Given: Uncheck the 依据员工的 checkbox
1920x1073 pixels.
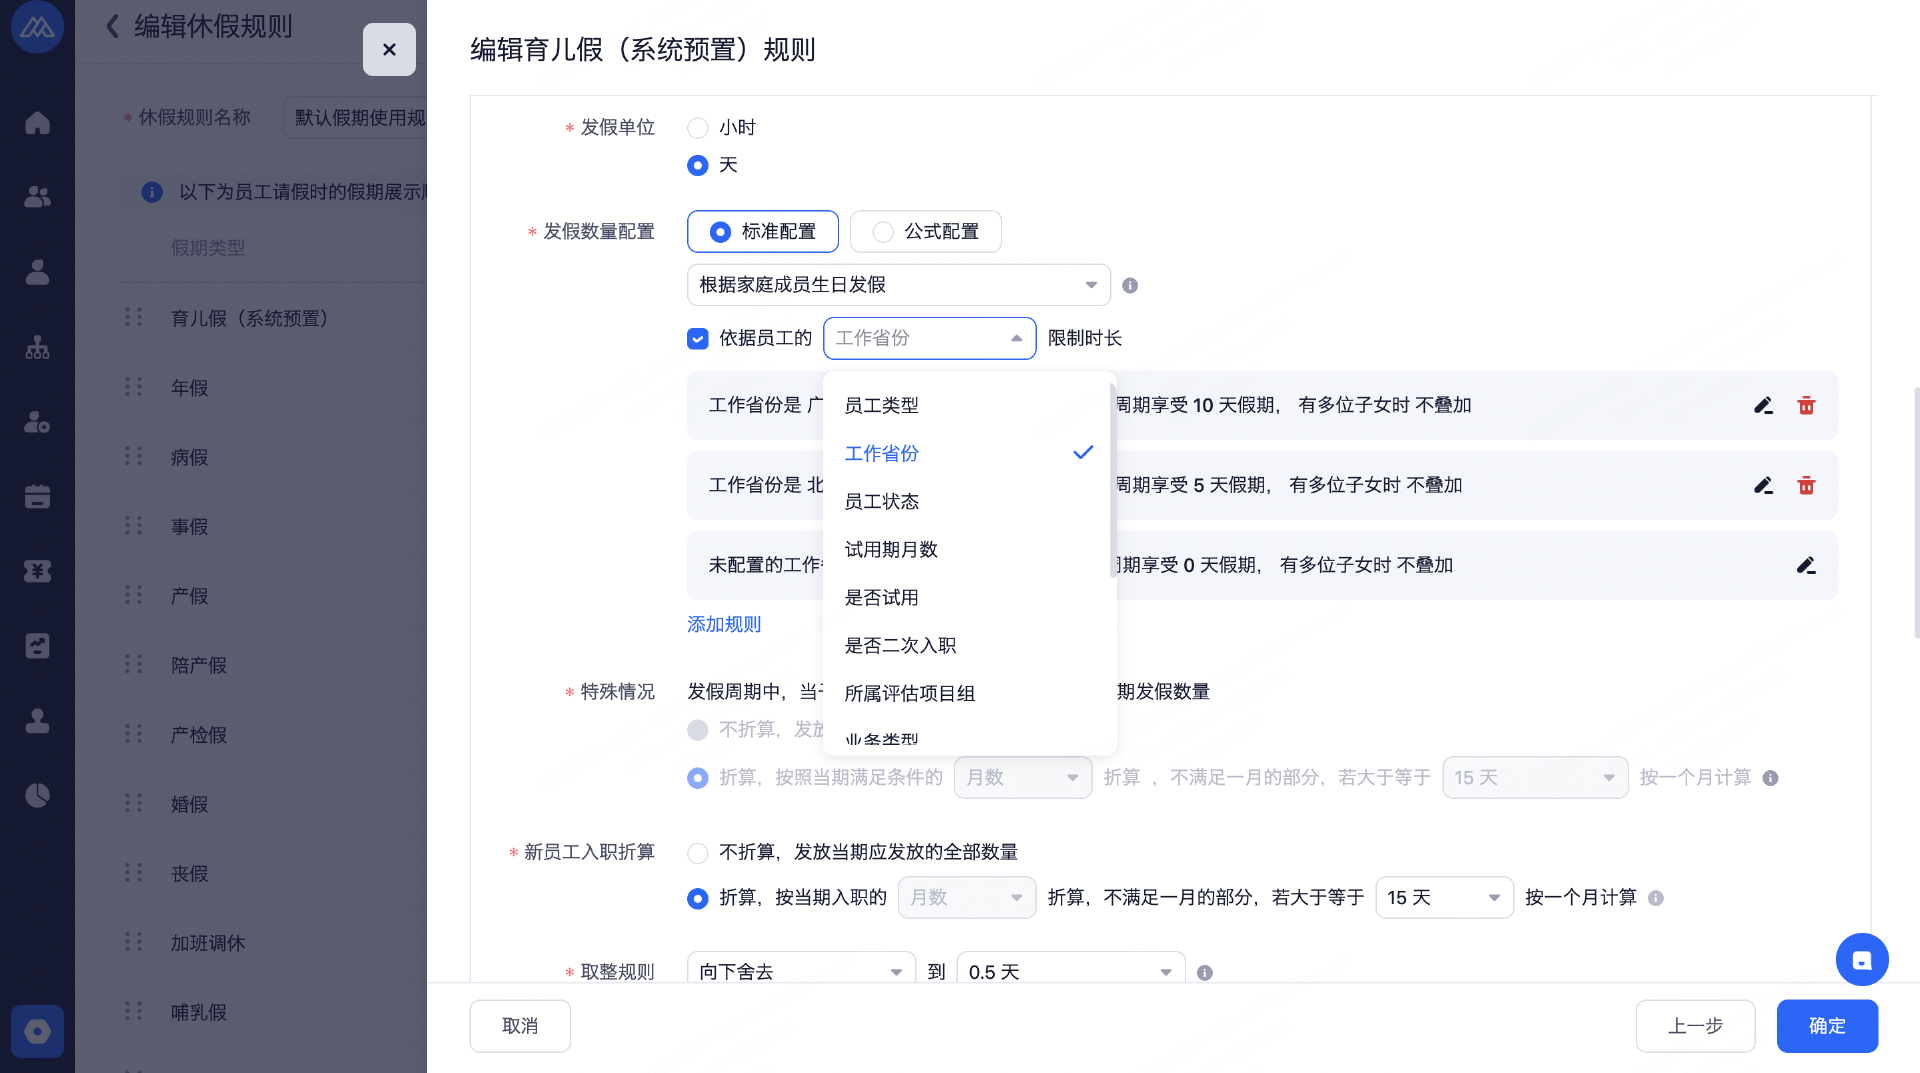Looking at the screenshot, I should [698, 339].
